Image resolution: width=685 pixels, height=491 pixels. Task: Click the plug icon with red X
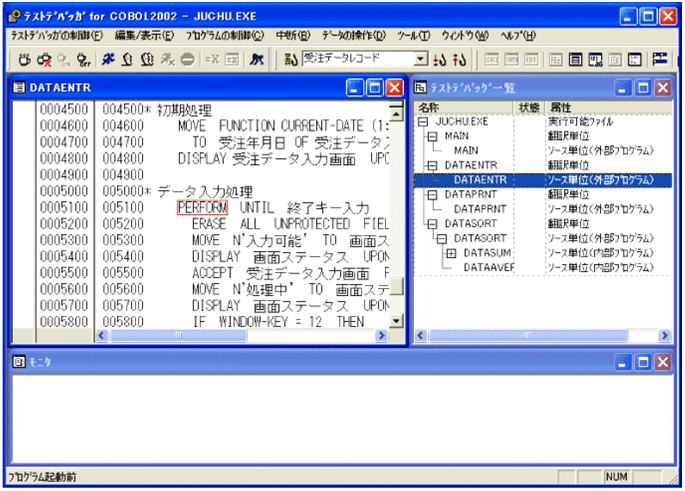pyautogui.click(x=44, y=59)
